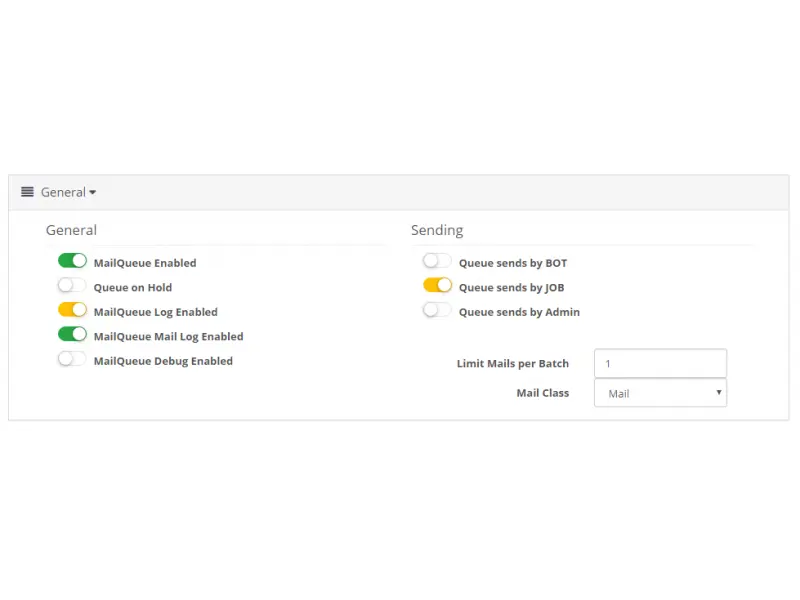
Task: Click the Queue on Hold label
Action: (133, 287)
